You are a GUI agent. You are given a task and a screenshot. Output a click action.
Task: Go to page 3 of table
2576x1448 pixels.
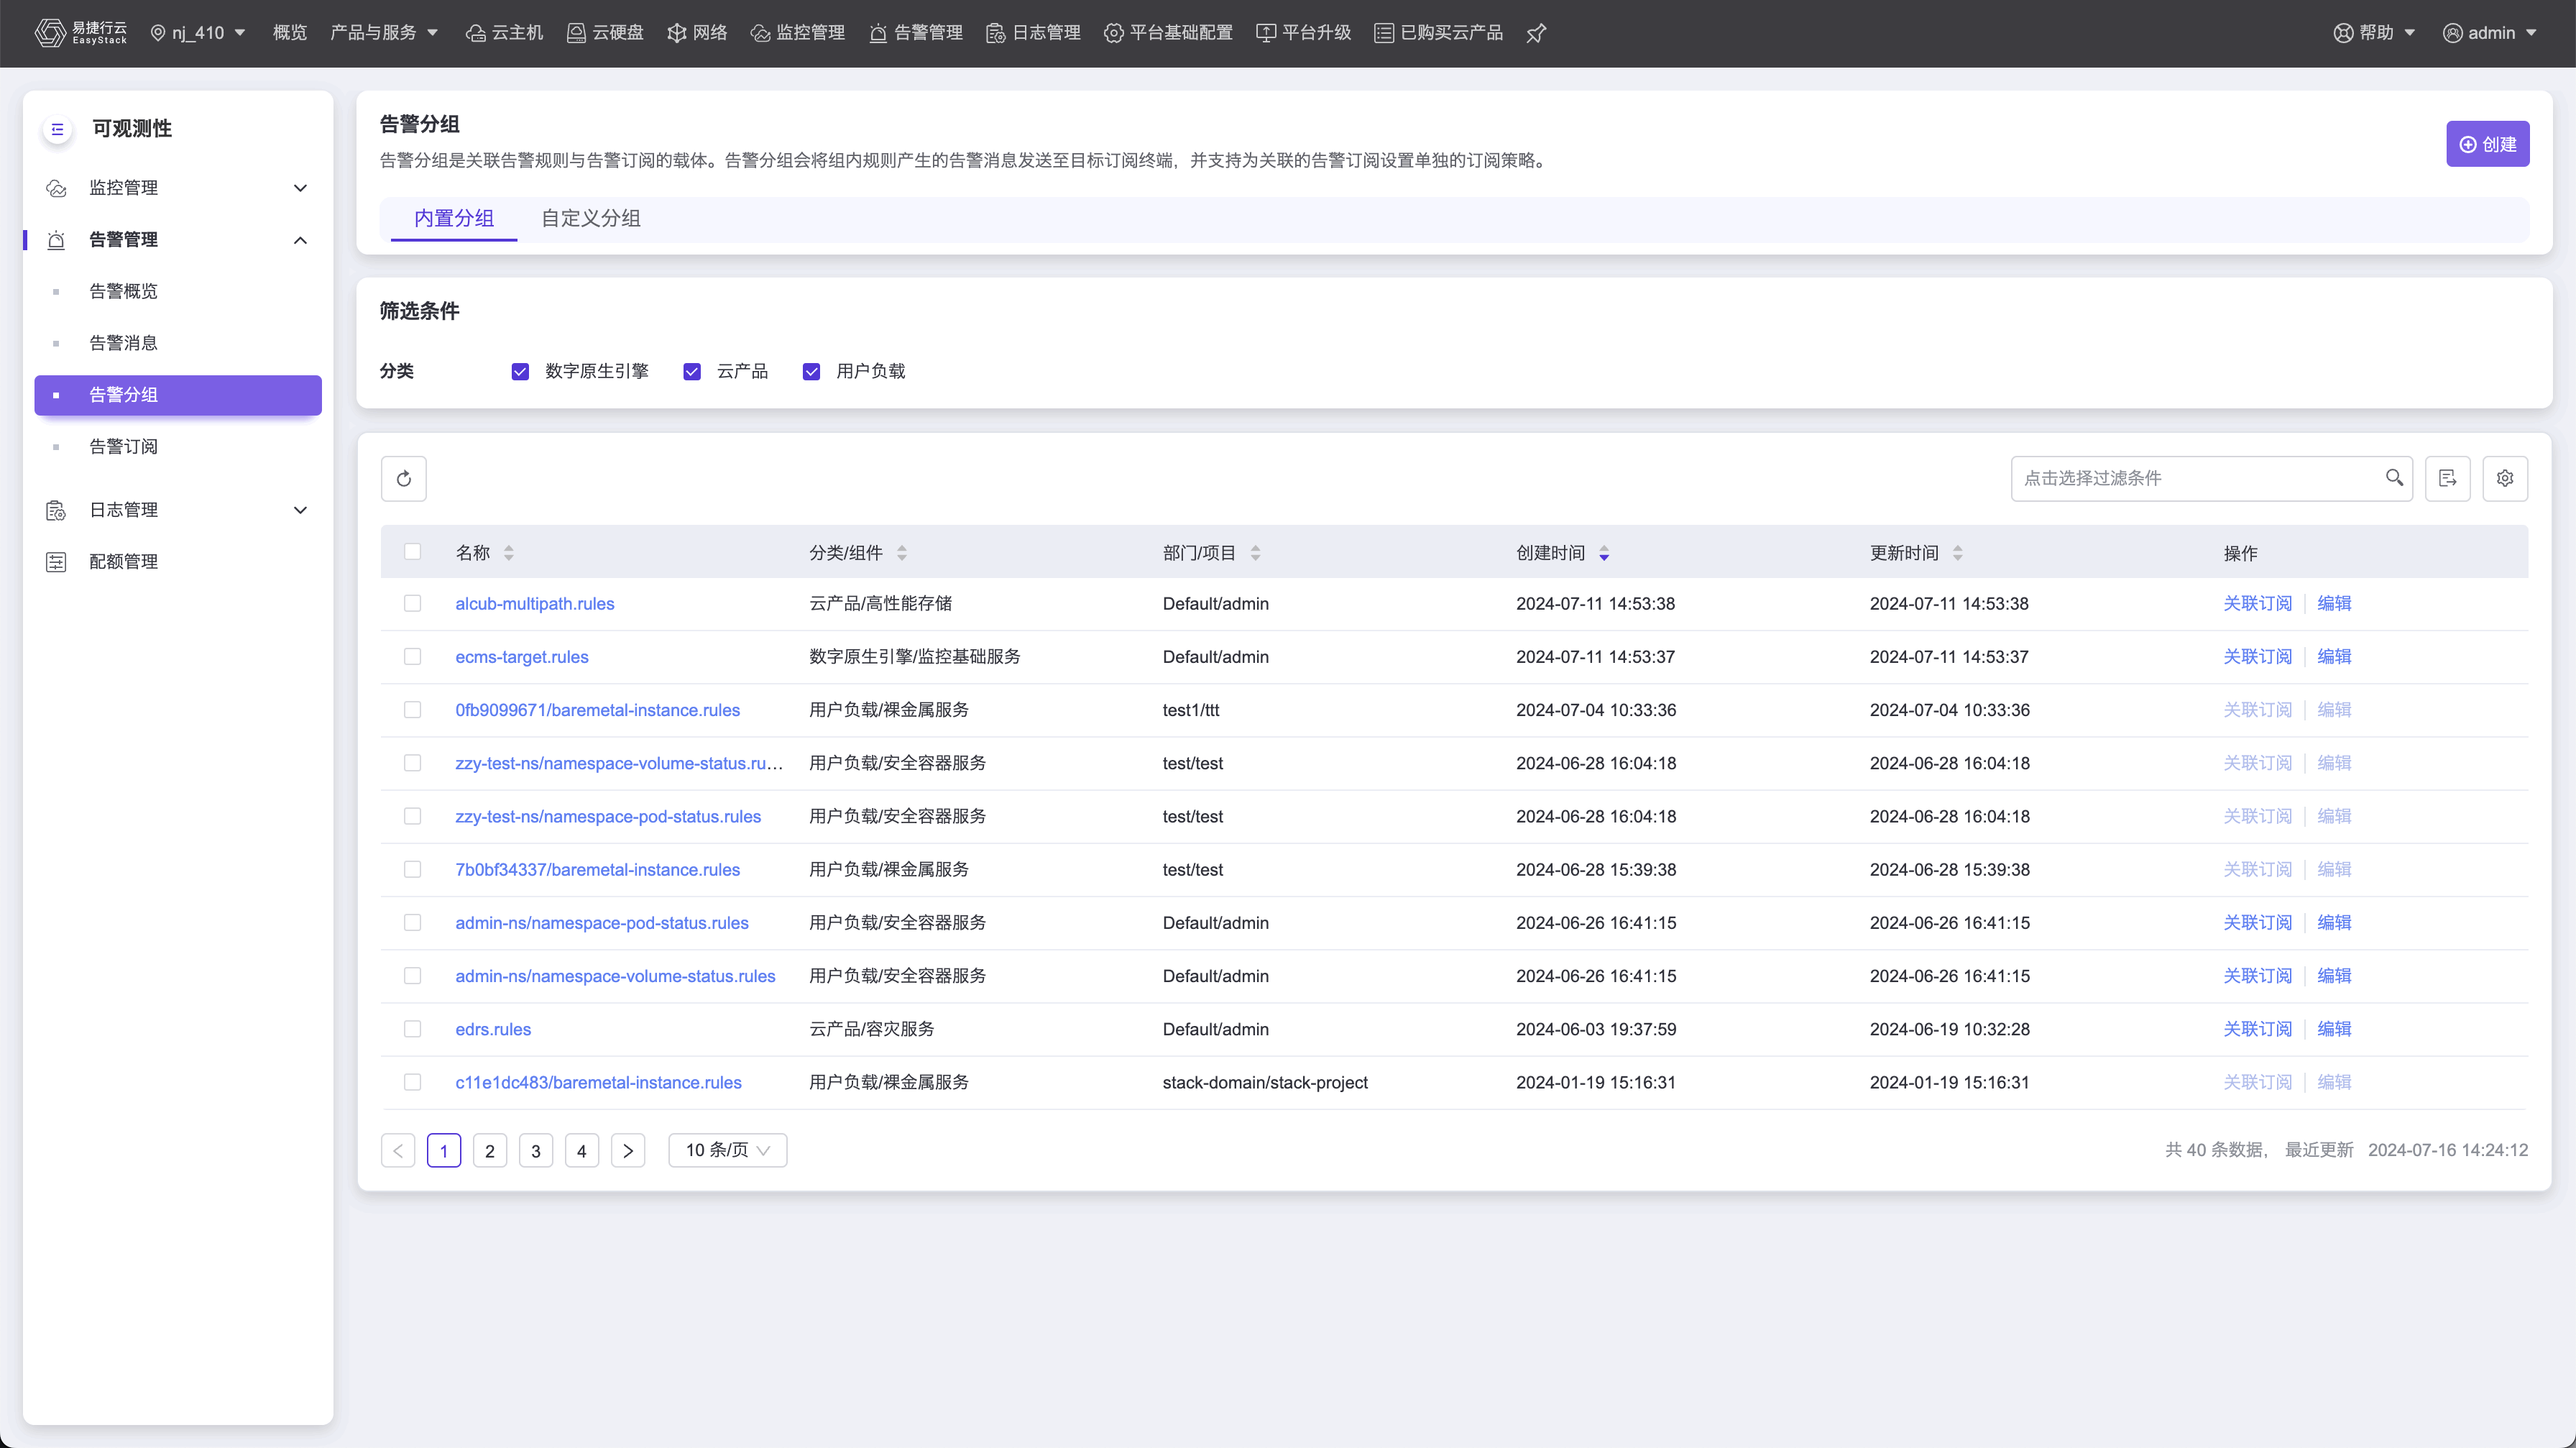point(535,1150)
